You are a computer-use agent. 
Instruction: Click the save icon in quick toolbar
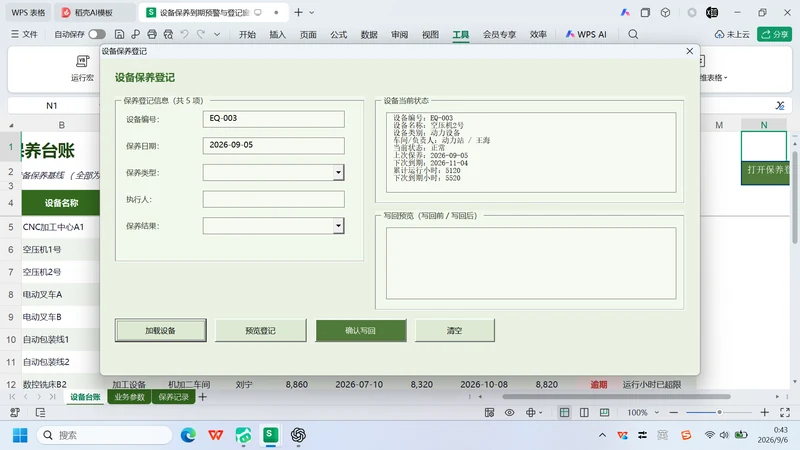[119, 34]
